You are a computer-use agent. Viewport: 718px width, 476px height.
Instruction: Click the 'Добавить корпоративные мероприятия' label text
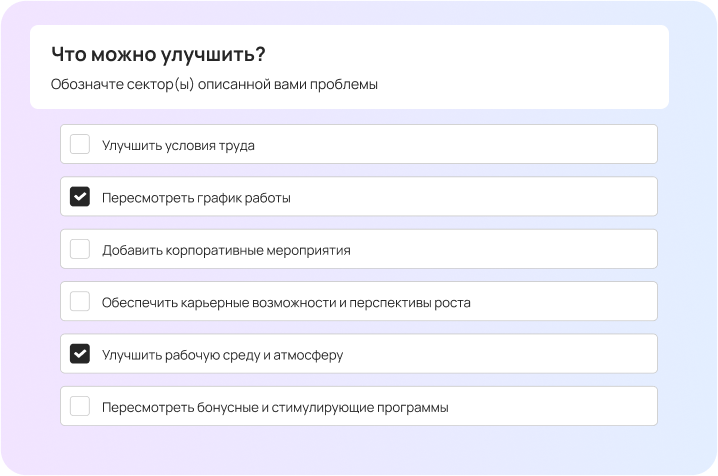pyautogui.click(x=226, y=249)
